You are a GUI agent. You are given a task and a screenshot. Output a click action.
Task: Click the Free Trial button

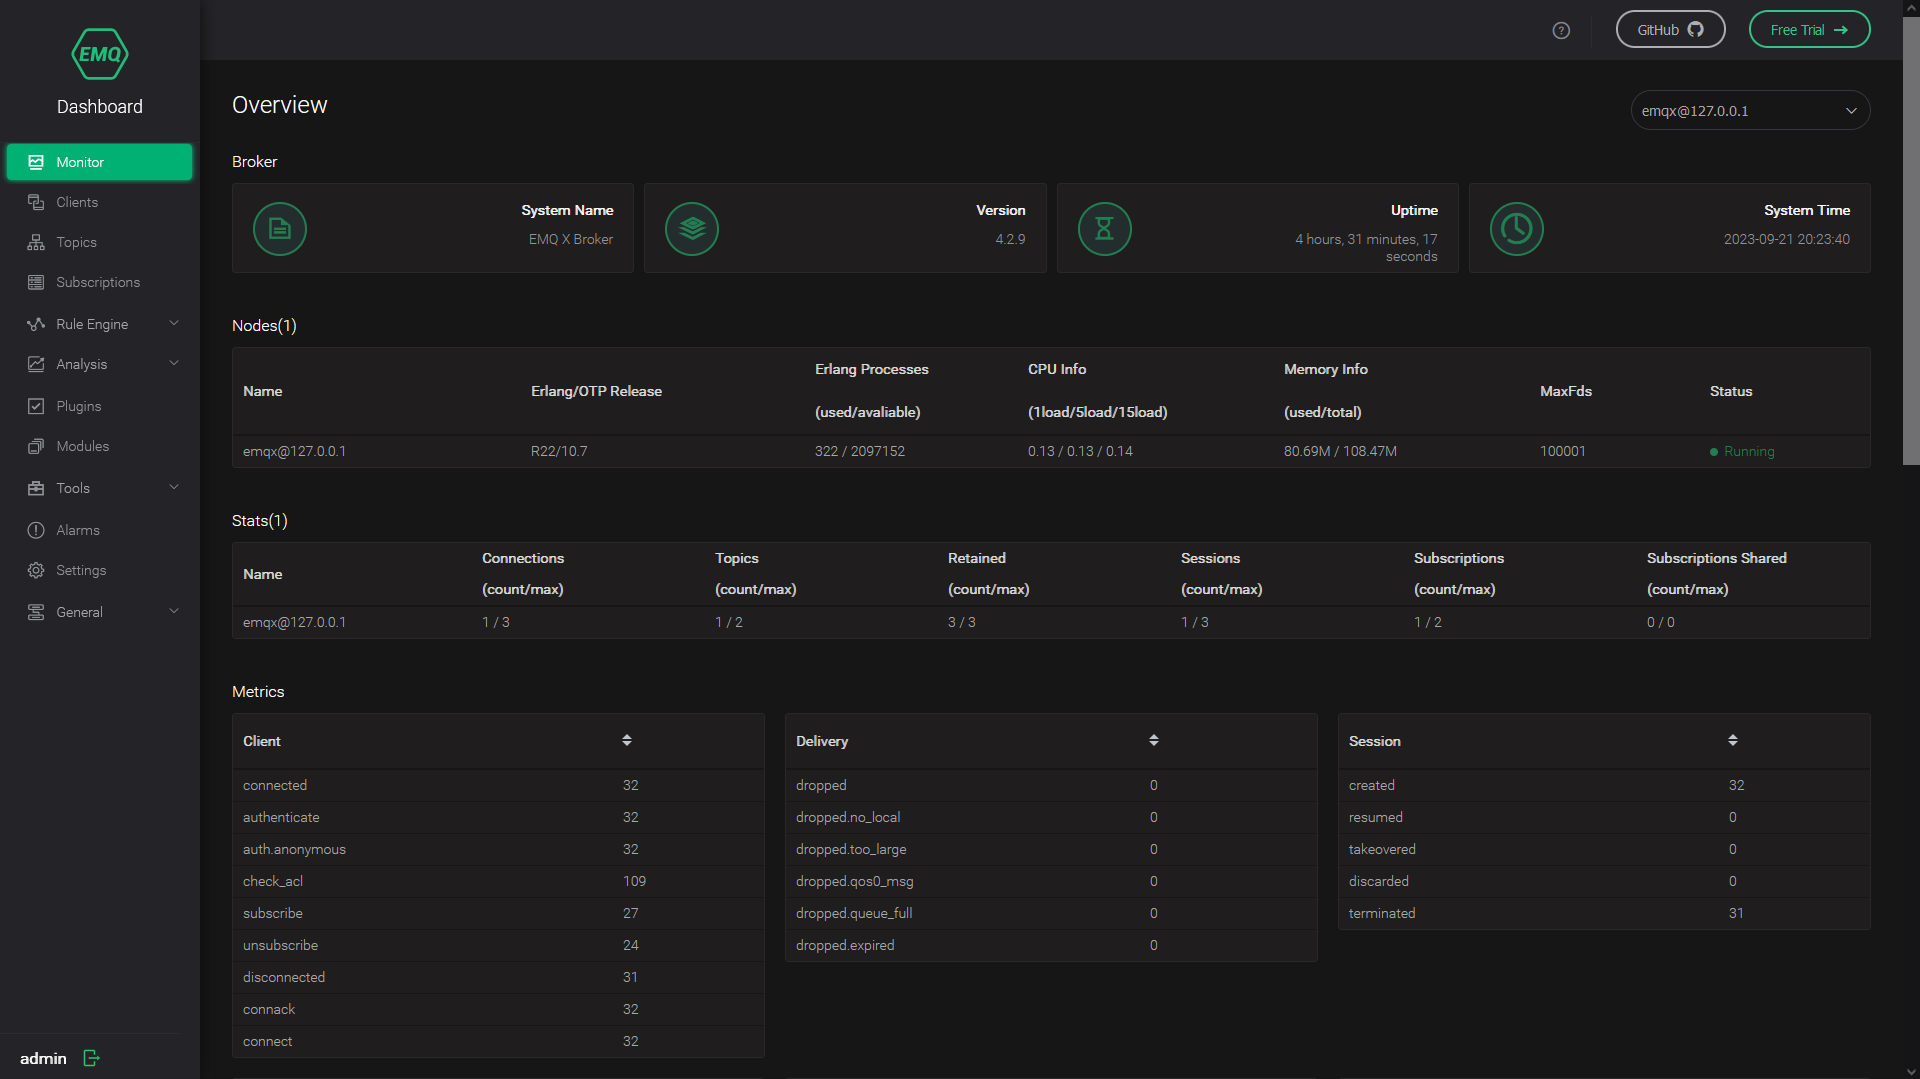point(1809,29)
